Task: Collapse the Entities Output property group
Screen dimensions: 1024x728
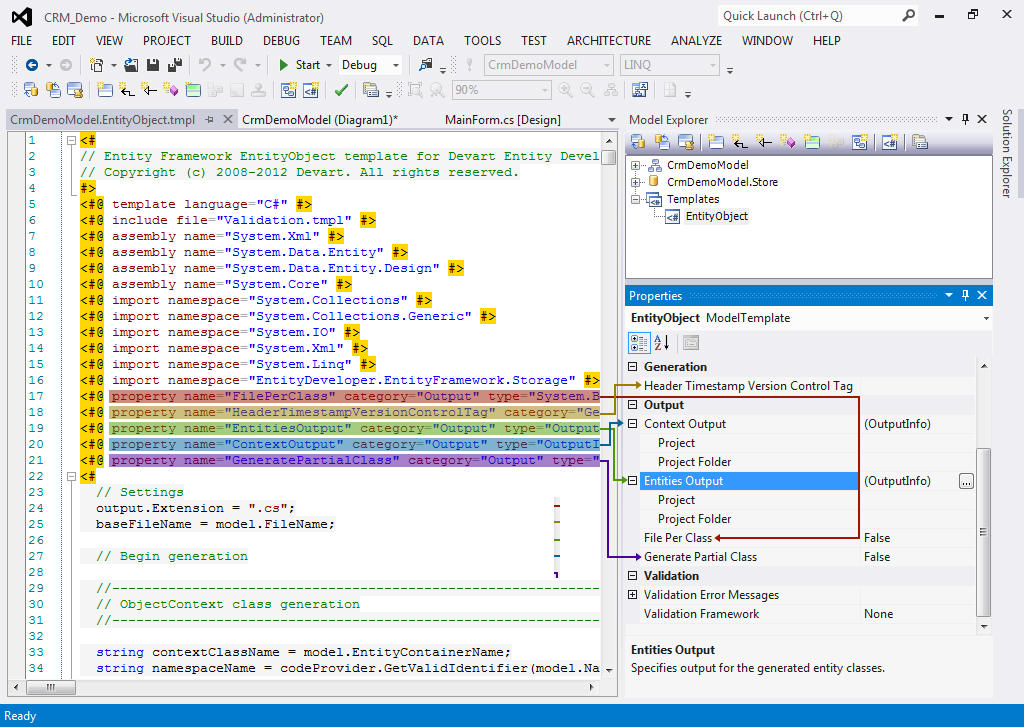Action: pos(633,481)
